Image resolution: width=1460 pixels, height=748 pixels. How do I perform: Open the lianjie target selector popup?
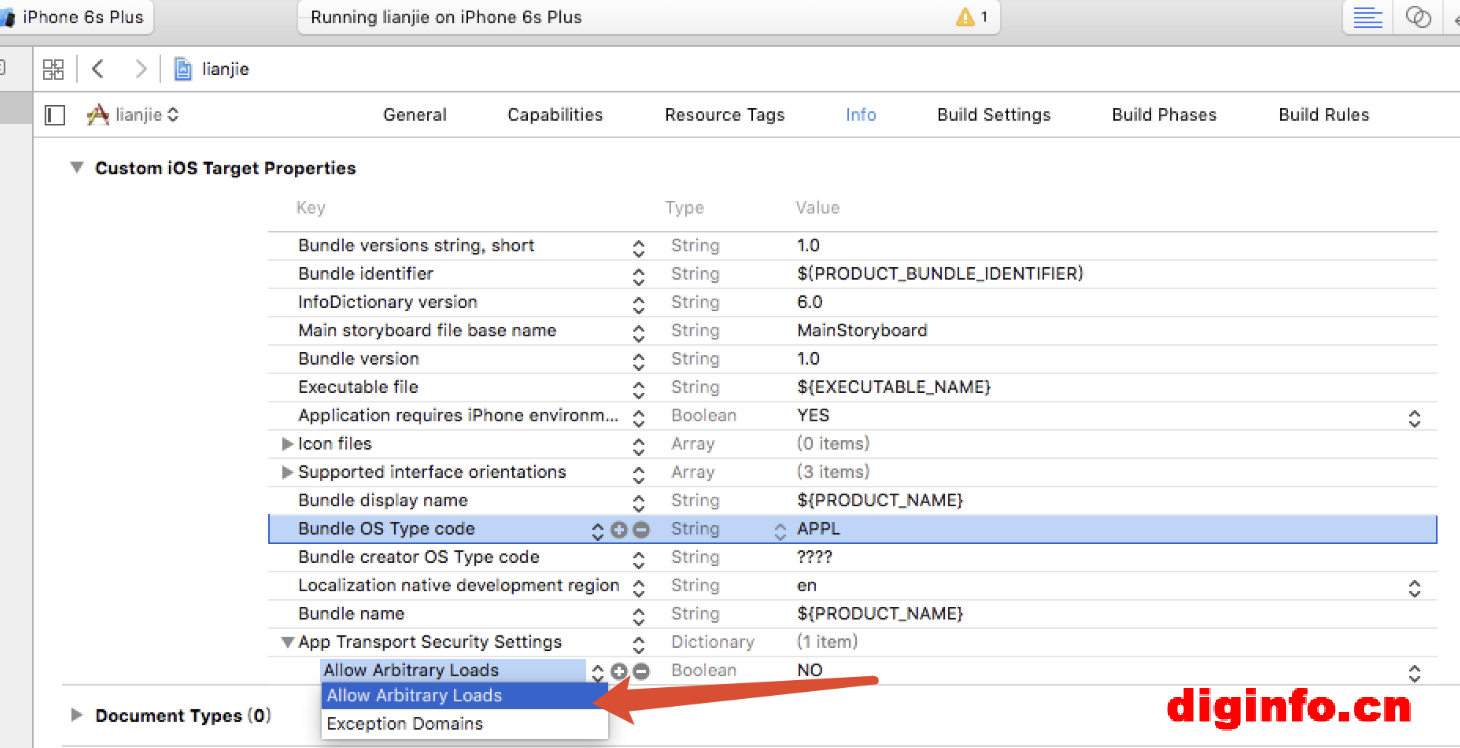[x=134, y=115]
